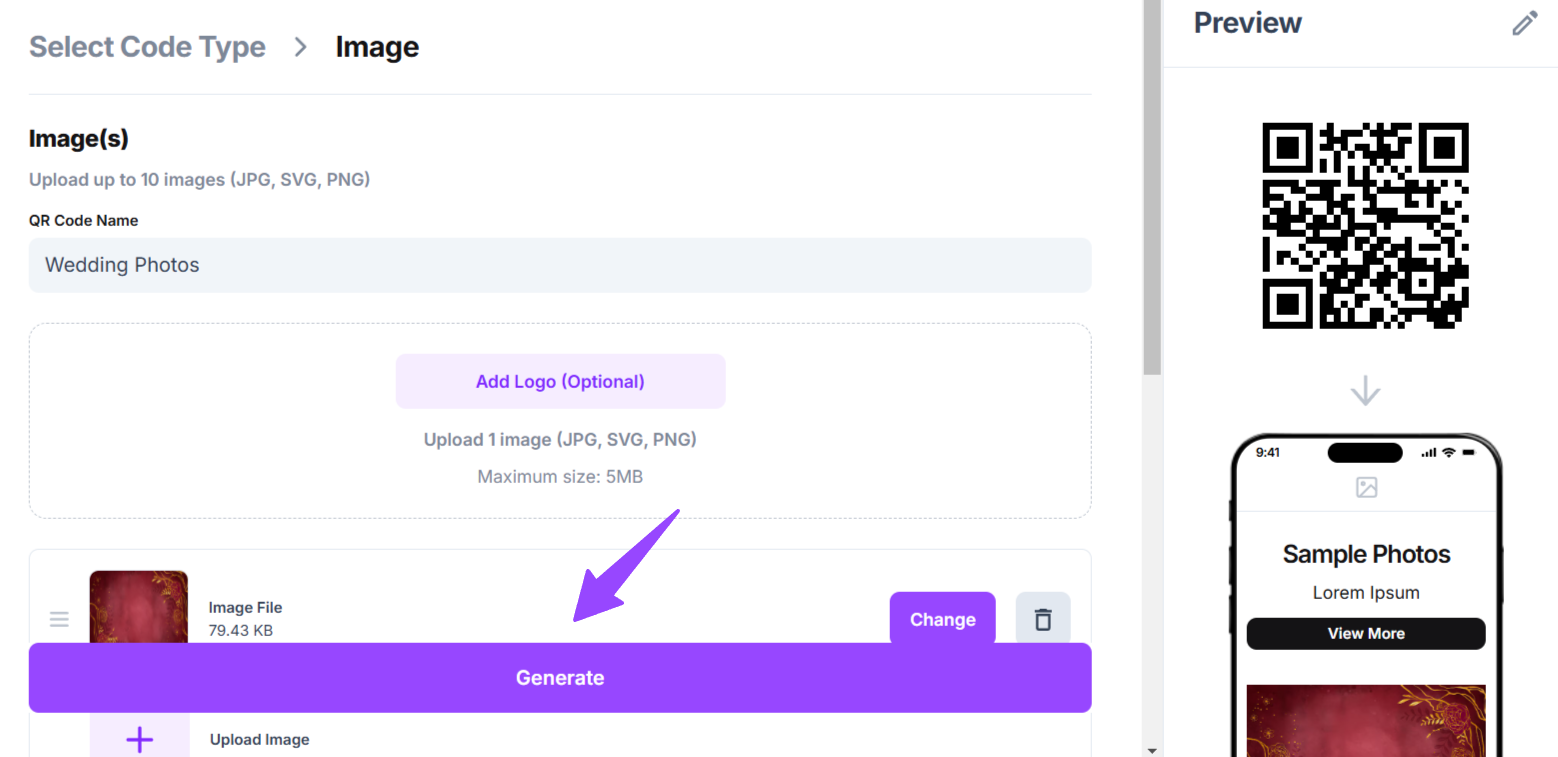
Task: Click the Upload Image label
Action: 259,739
